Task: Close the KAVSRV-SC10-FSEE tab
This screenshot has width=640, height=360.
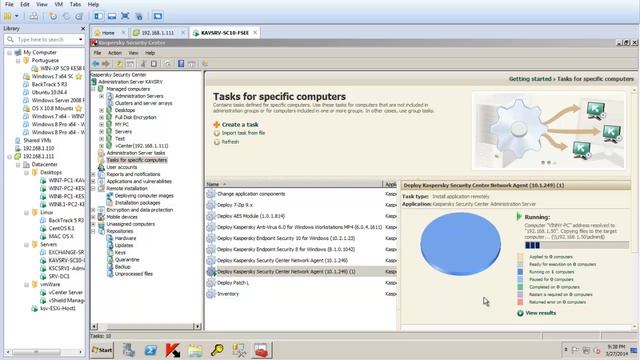Action: pos(255,33)
